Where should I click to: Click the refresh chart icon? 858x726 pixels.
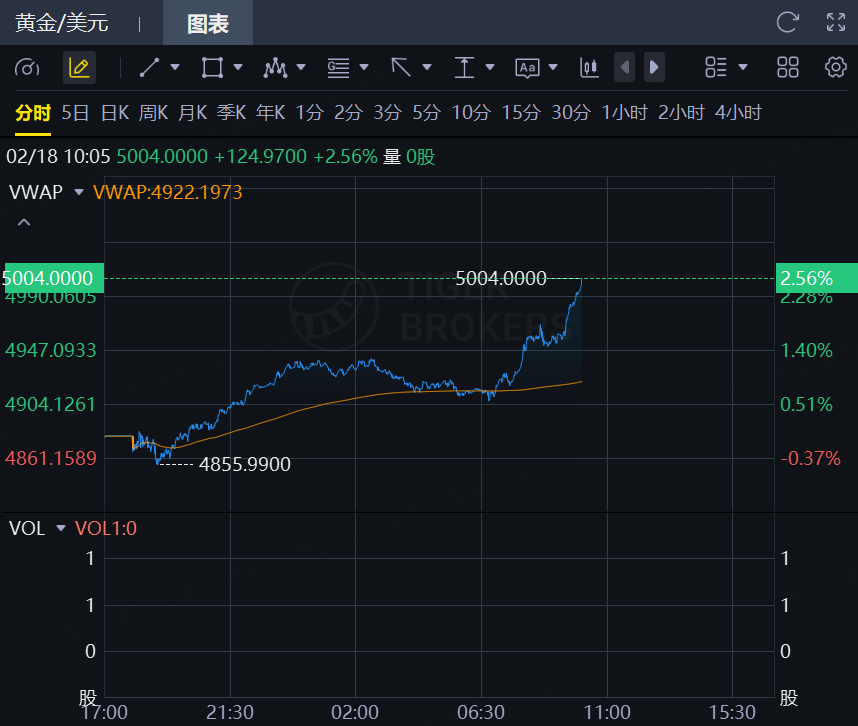pos(788,22)
